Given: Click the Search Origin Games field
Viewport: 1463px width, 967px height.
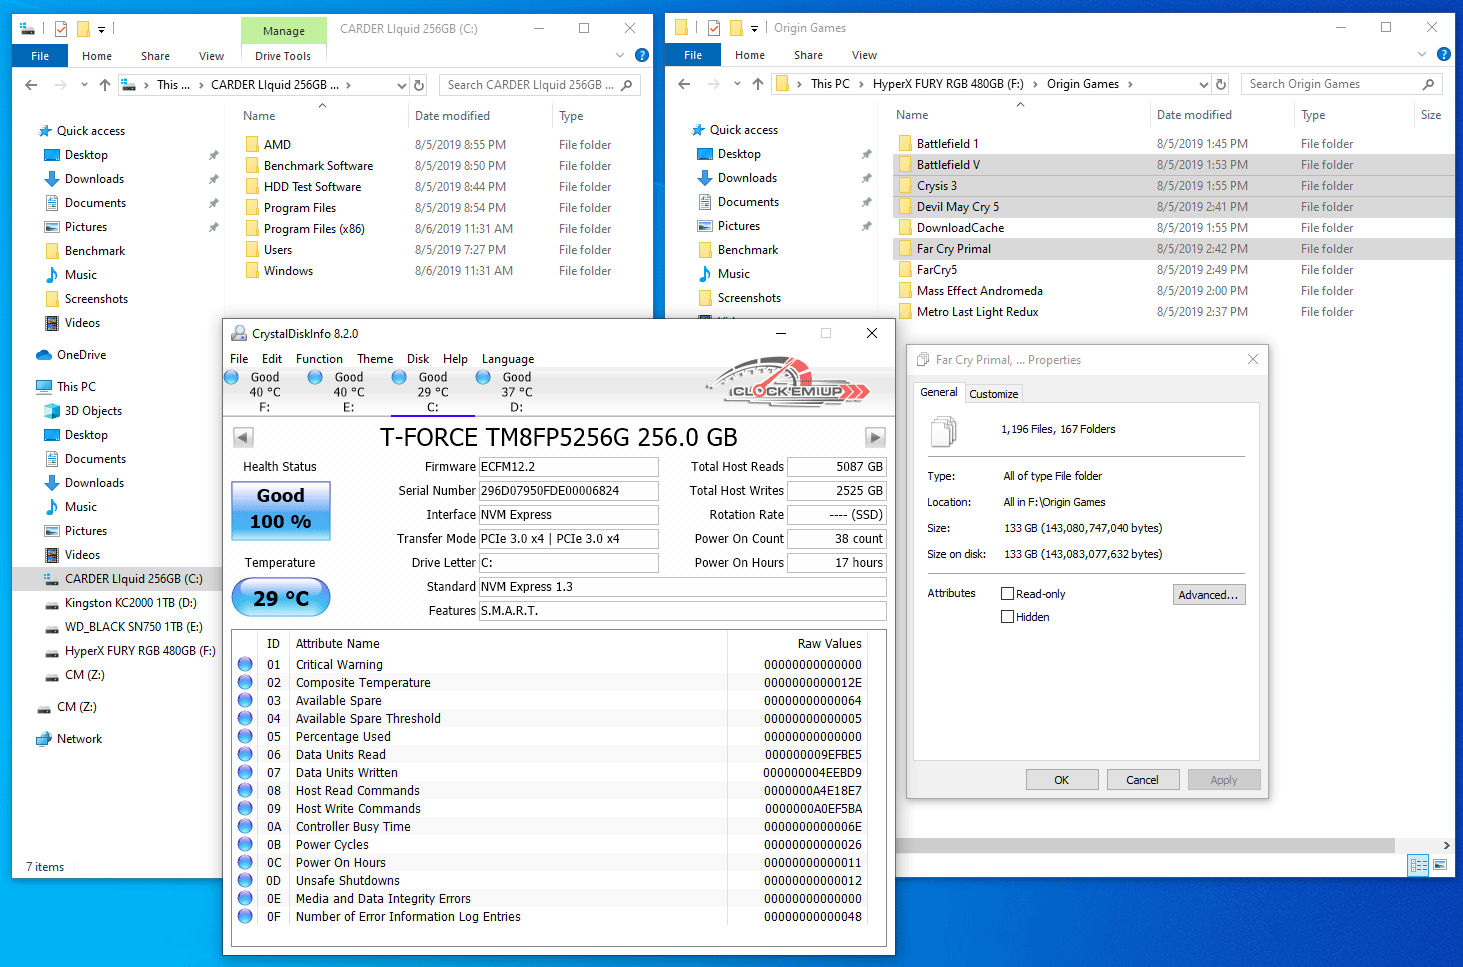Looking at the screenshot, I should tap(1330, 84).
